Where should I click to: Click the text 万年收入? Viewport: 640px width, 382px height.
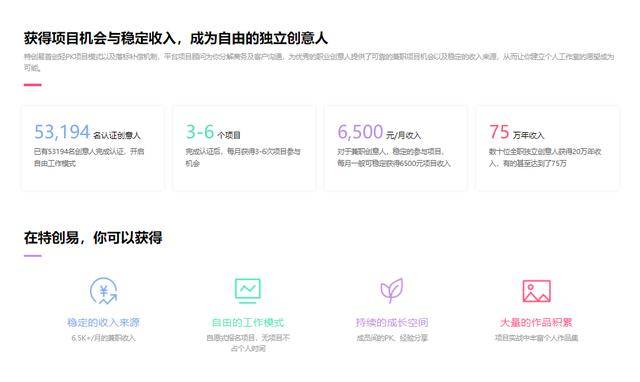[529, 135]
